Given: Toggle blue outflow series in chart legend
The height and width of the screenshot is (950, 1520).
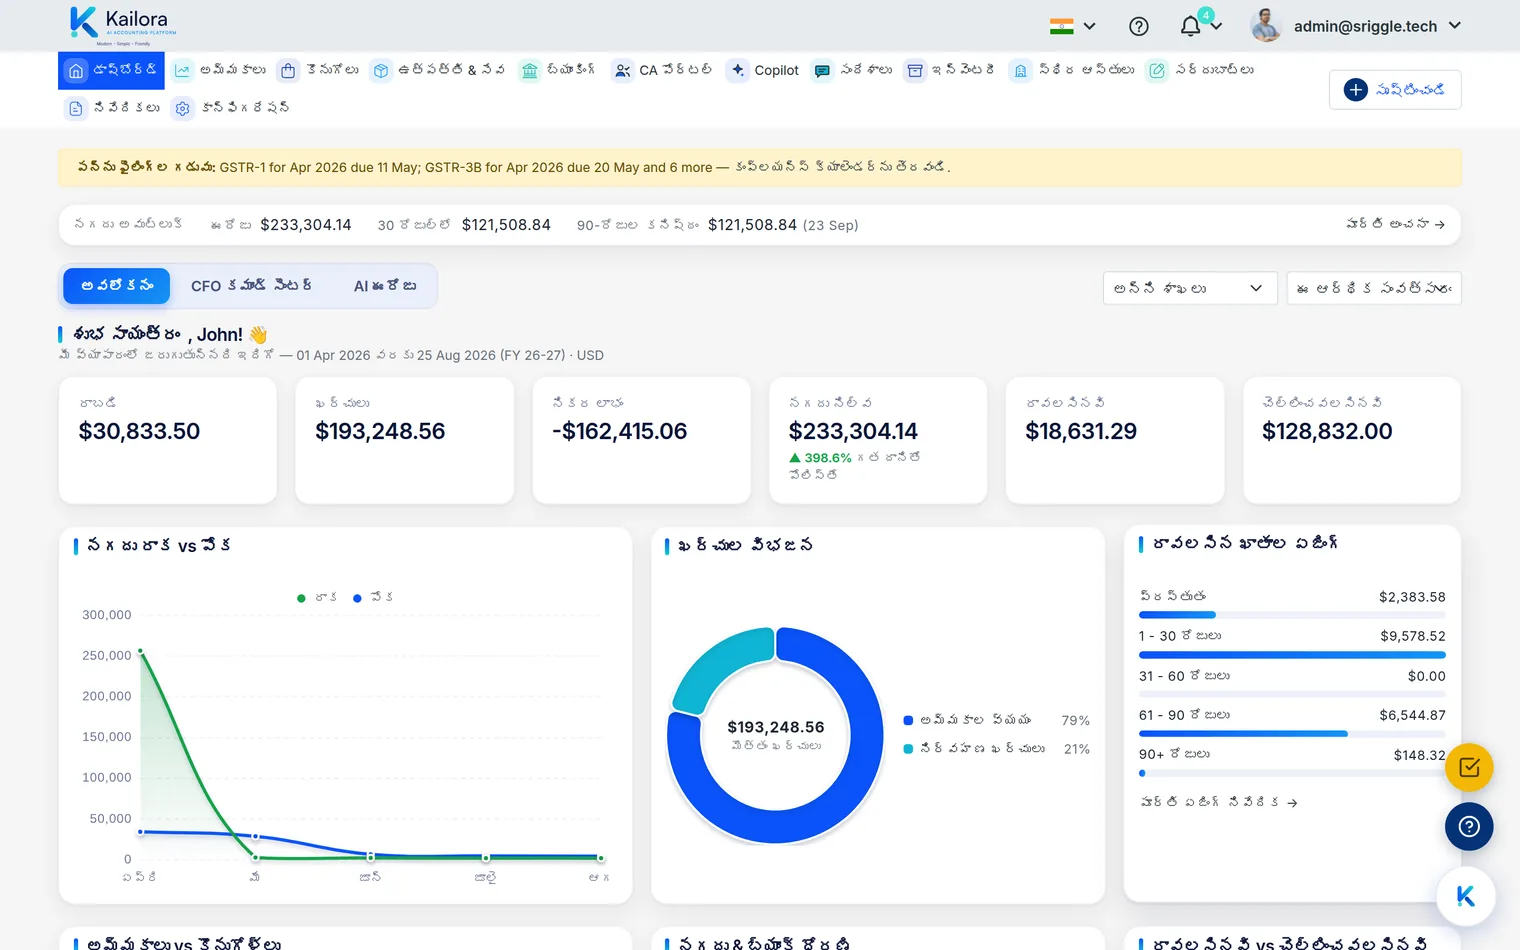Looking at the screenshot, I should [373, 598].
